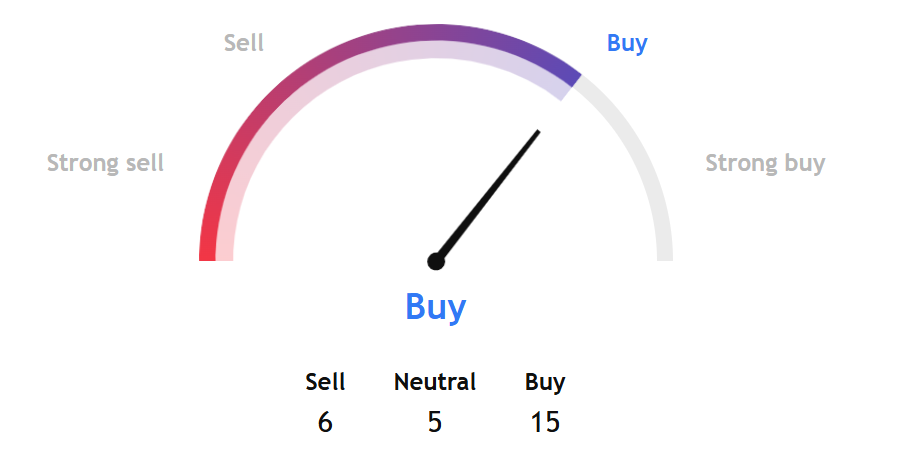Select the Buy heading above 15

[544, 383]
